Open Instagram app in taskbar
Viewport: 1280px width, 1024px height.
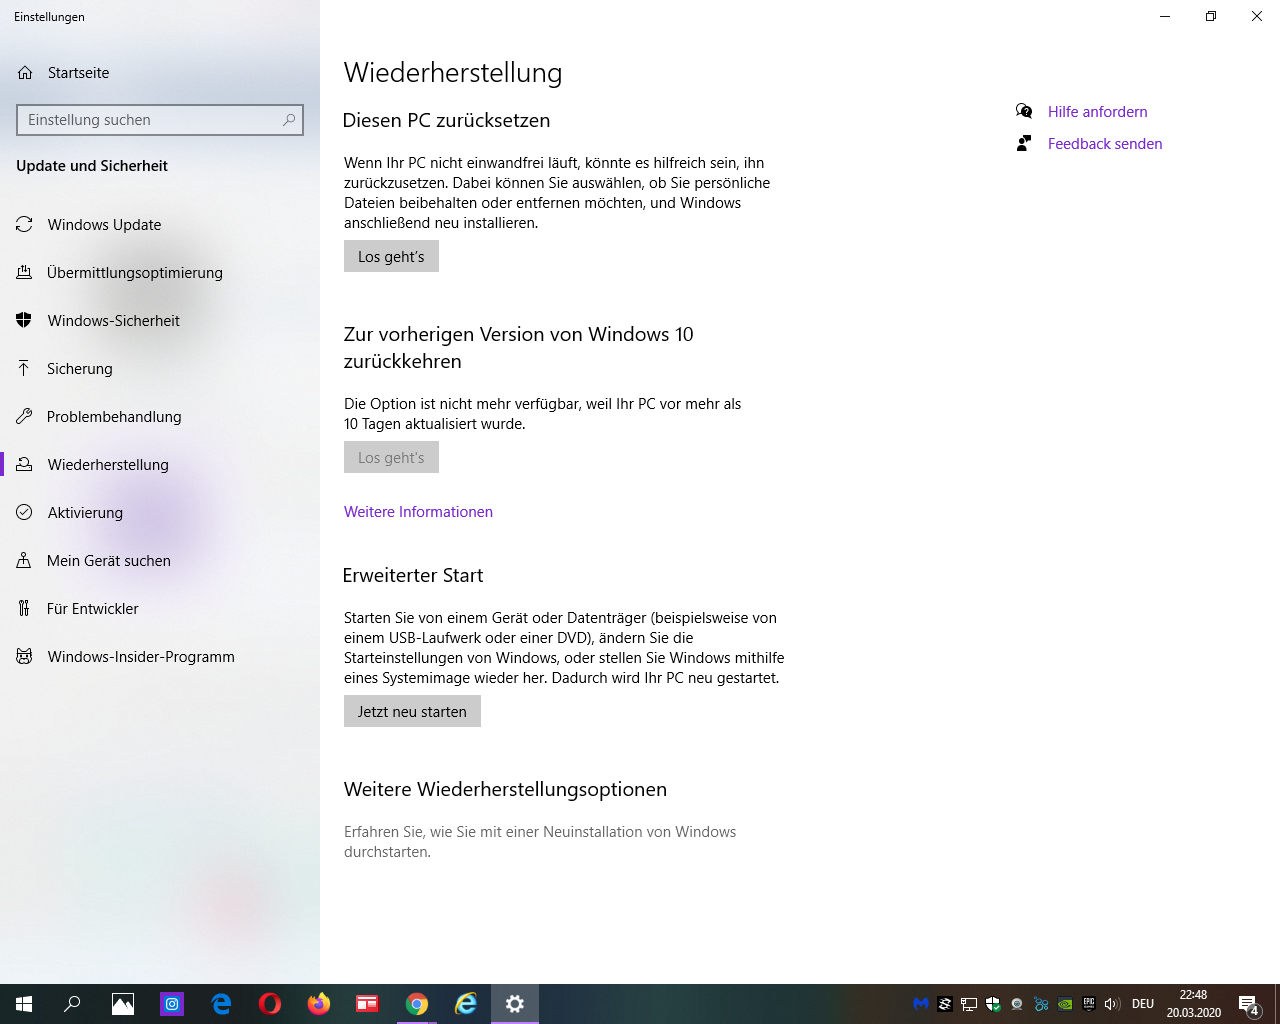pyautogui.click(x=172, y=1004)
